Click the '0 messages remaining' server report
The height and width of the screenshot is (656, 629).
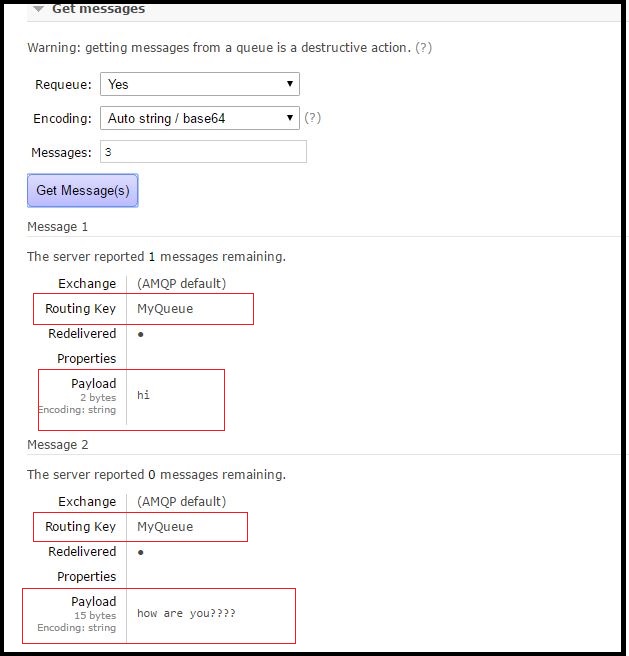(x=156, y=475)
